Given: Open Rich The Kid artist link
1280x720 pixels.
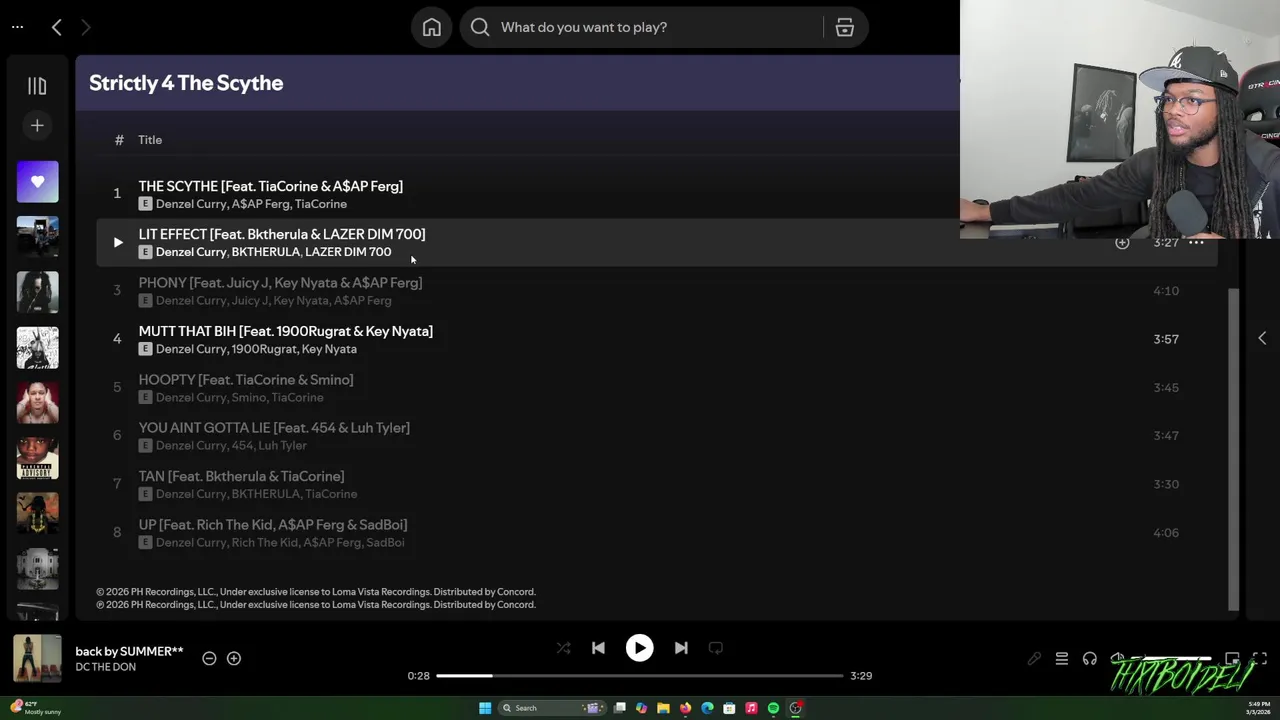Looking at the screenshot, I should pyautogui.click(x=265, y=542).
